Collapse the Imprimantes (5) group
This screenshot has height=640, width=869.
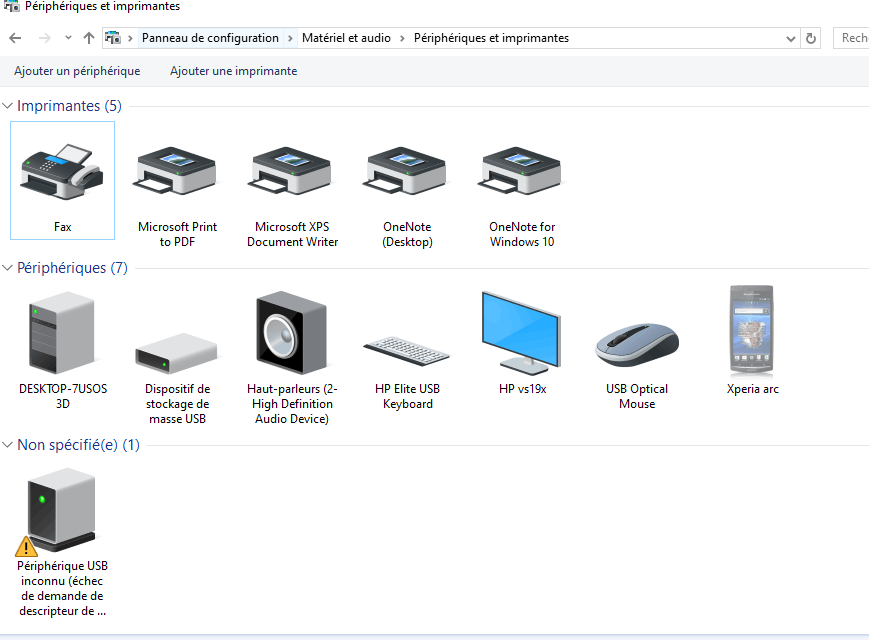(7, 105)
